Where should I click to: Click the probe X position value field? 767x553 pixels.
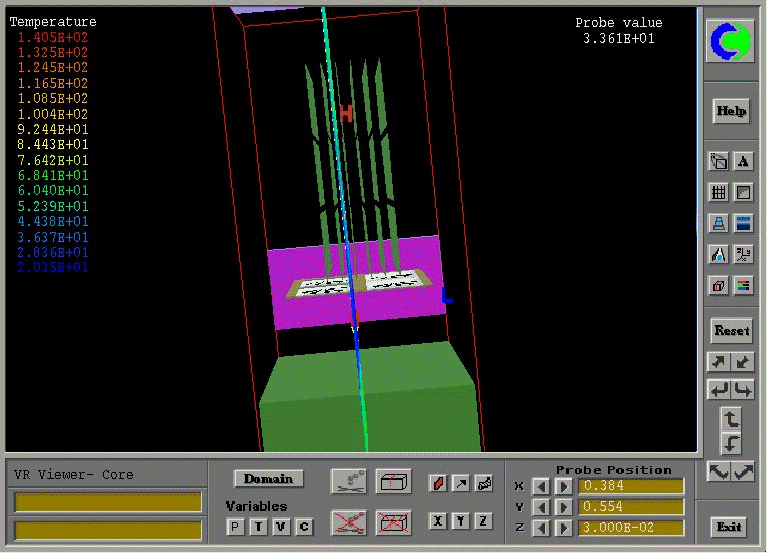click(632, 487)
